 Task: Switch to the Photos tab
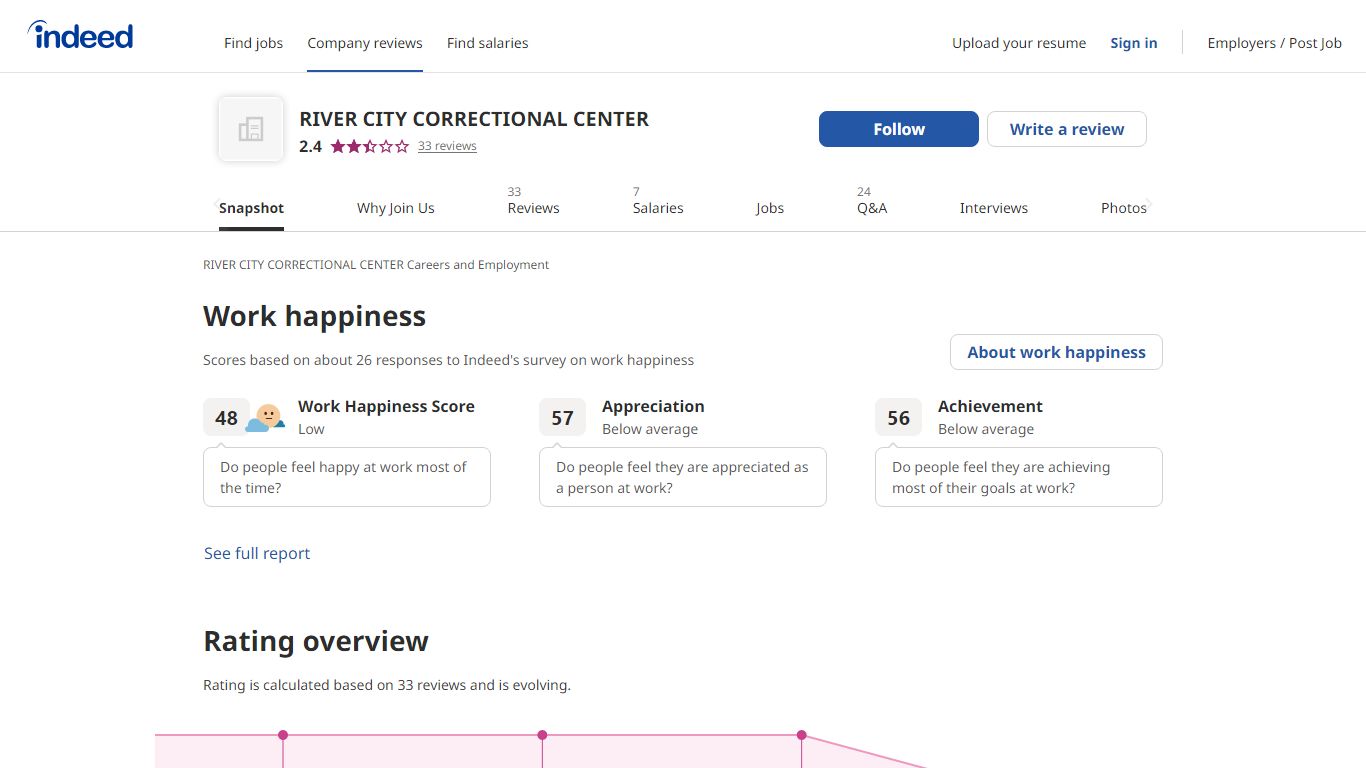(1124, 208)
